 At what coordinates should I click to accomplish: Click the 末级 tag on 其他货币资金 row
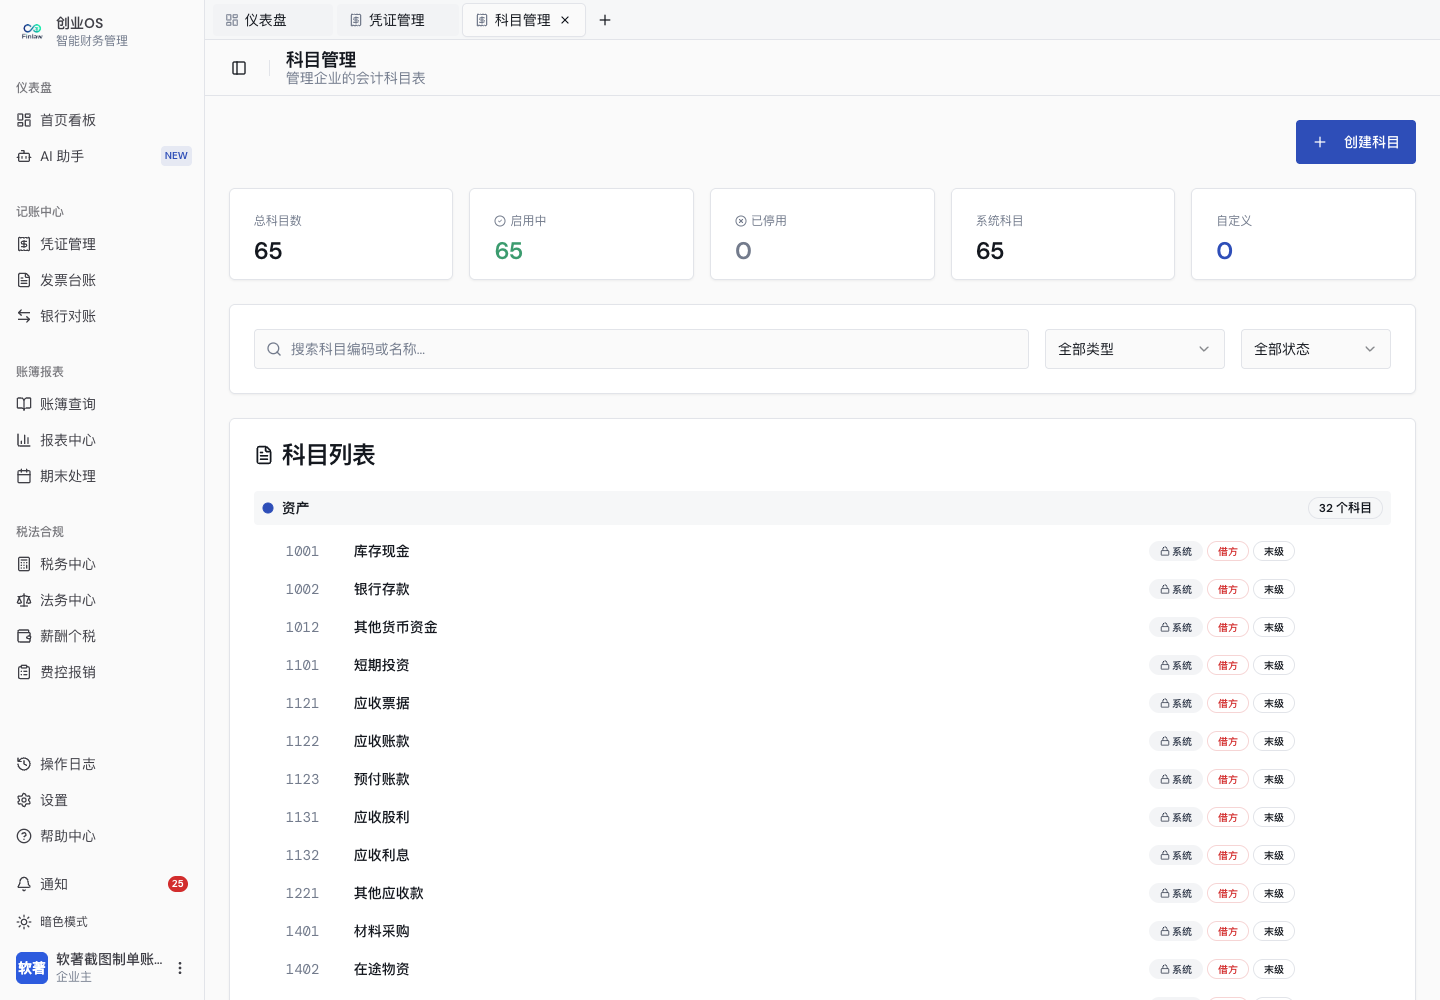1274,627
